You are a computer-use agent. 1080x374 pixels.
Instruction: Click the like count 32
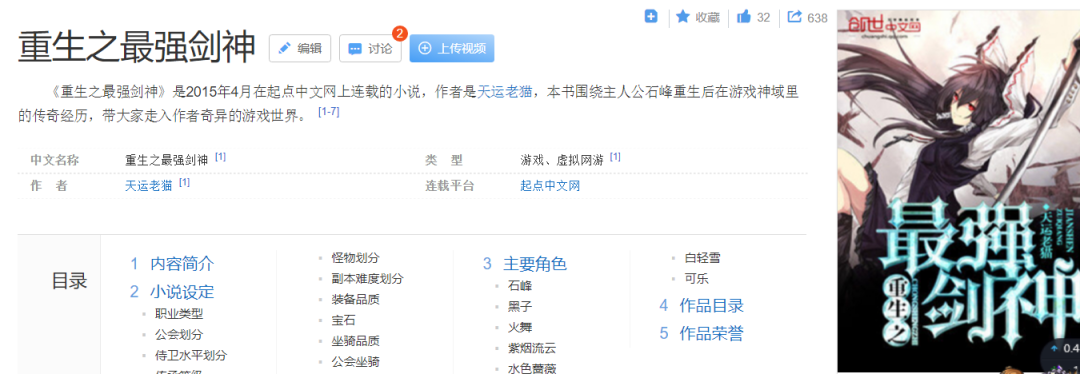[763, 18]
